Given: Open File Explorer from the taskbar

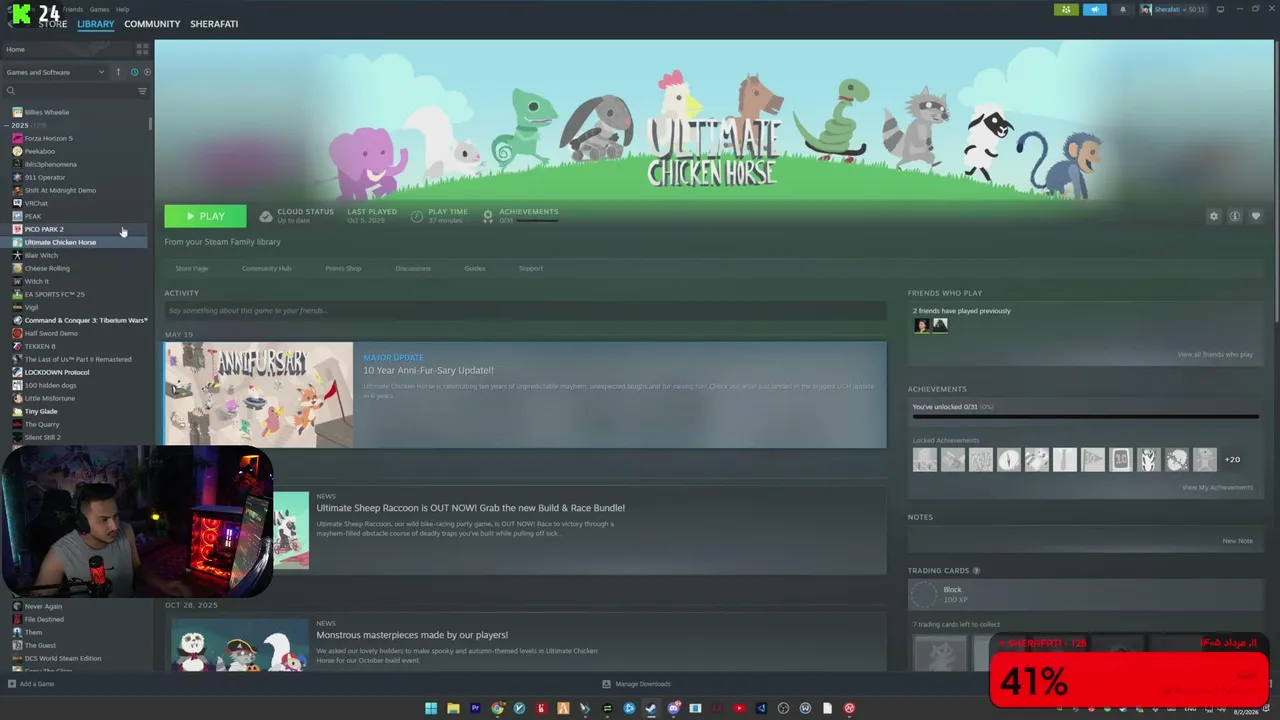Looking at the screenshot, I should tap(453, 708).
